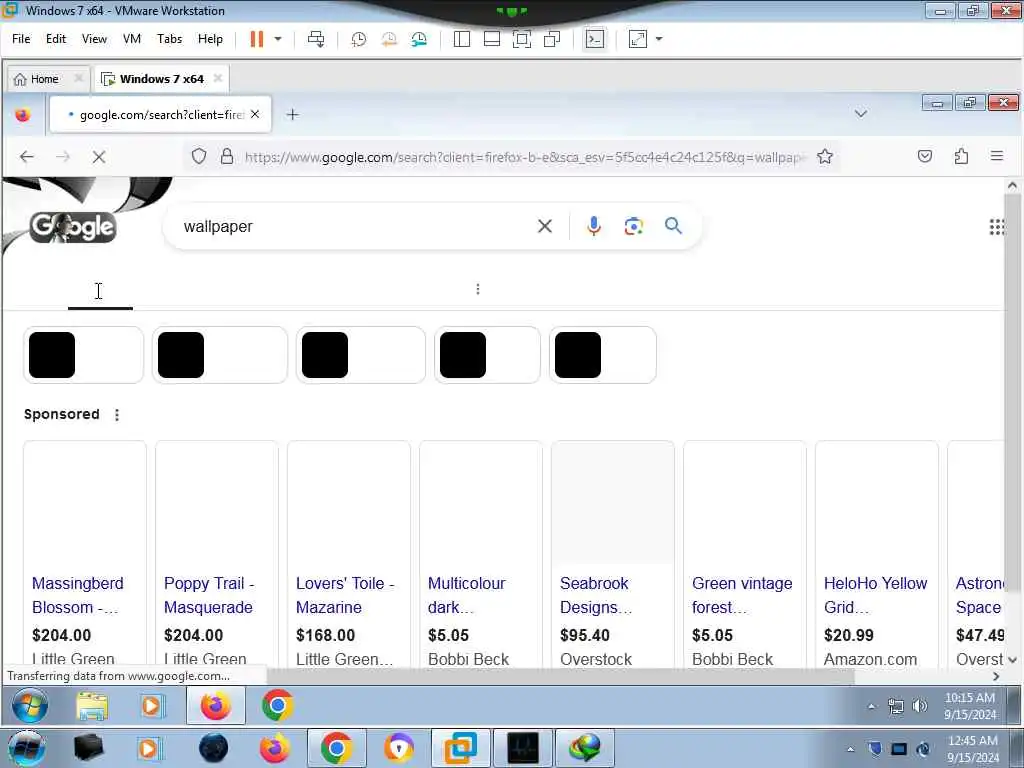The height and width of the screenshot is (768, 1024).
Task: Search by image with Google Lens
Action: [x=633, y=226]
